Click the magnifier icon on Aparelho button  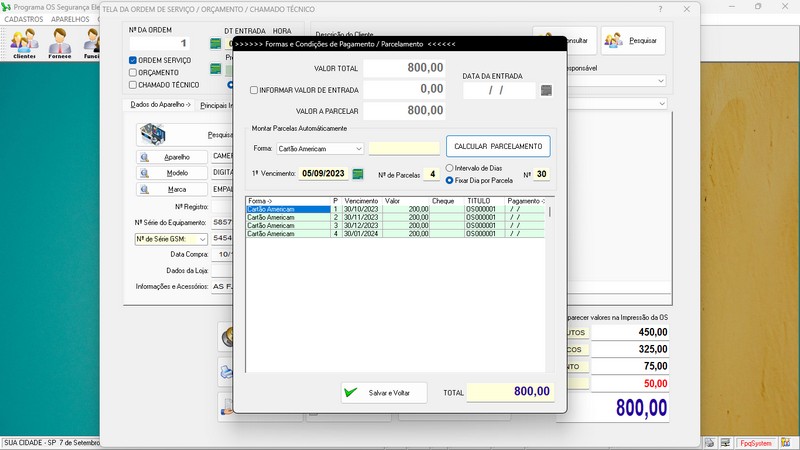tap(144, 157)
